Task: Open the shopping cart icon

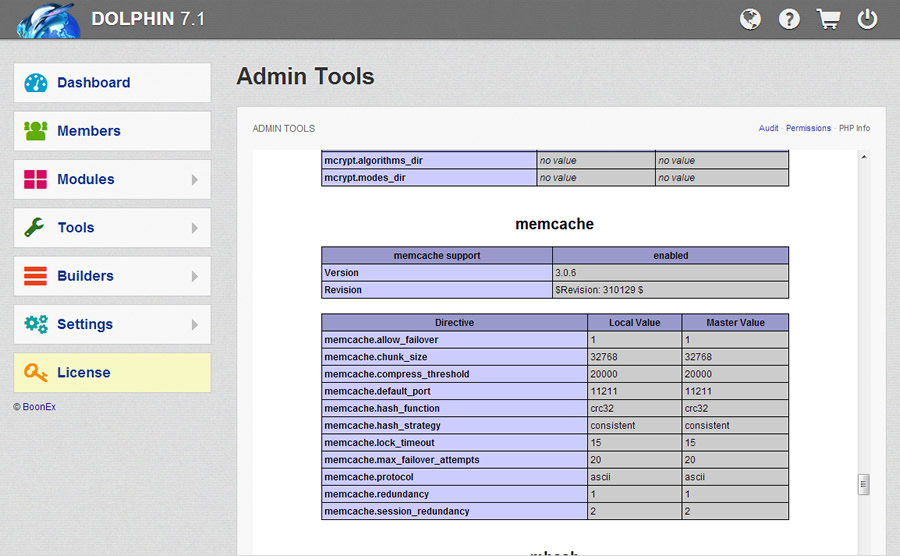Action: click(828, 19)
